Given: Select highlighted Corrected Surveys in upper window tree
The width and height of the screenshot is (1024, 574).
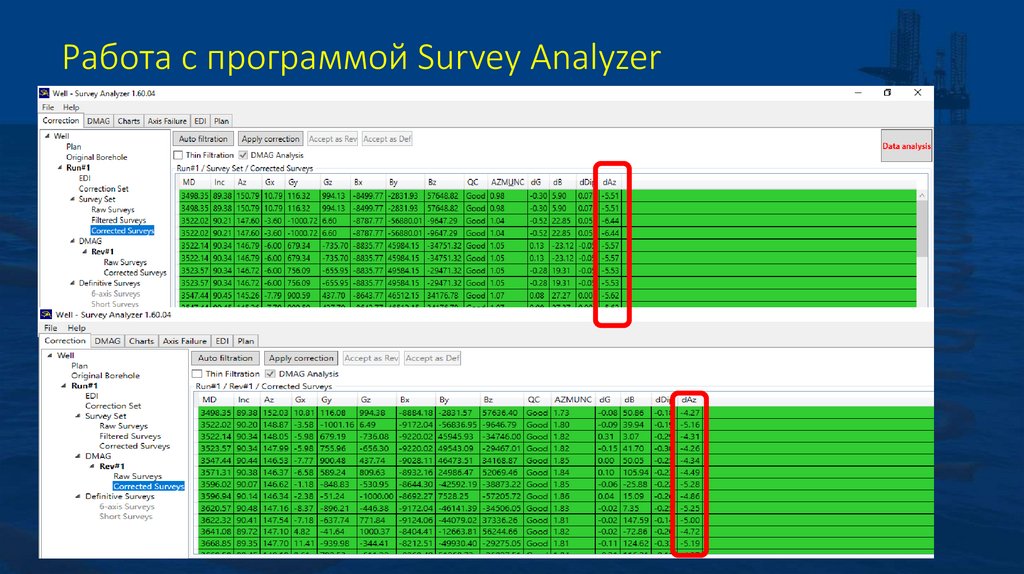Looking at the screenshot, I should (122, 231).
